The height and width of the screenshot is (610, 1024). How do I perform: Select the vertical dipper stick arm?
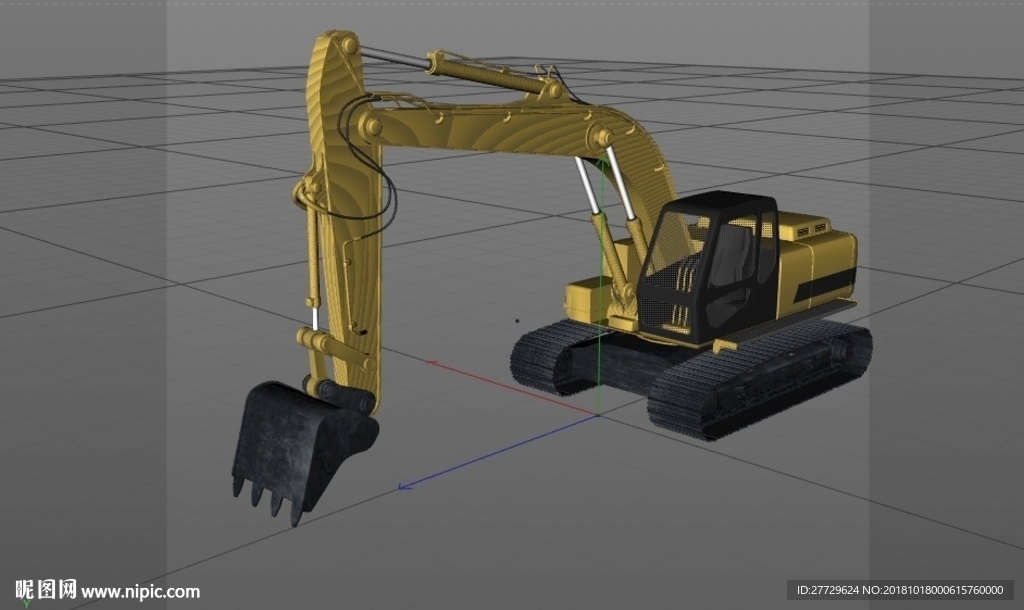coord(343,216)
